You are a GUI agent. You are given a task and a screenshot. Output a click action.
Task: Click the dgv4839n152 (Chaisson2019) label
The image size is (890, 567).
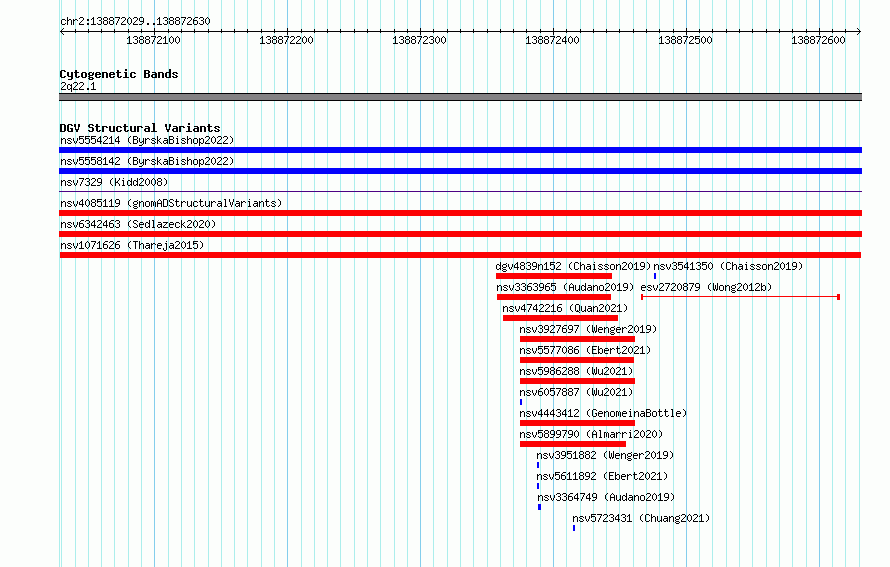(x=573, y=266)
